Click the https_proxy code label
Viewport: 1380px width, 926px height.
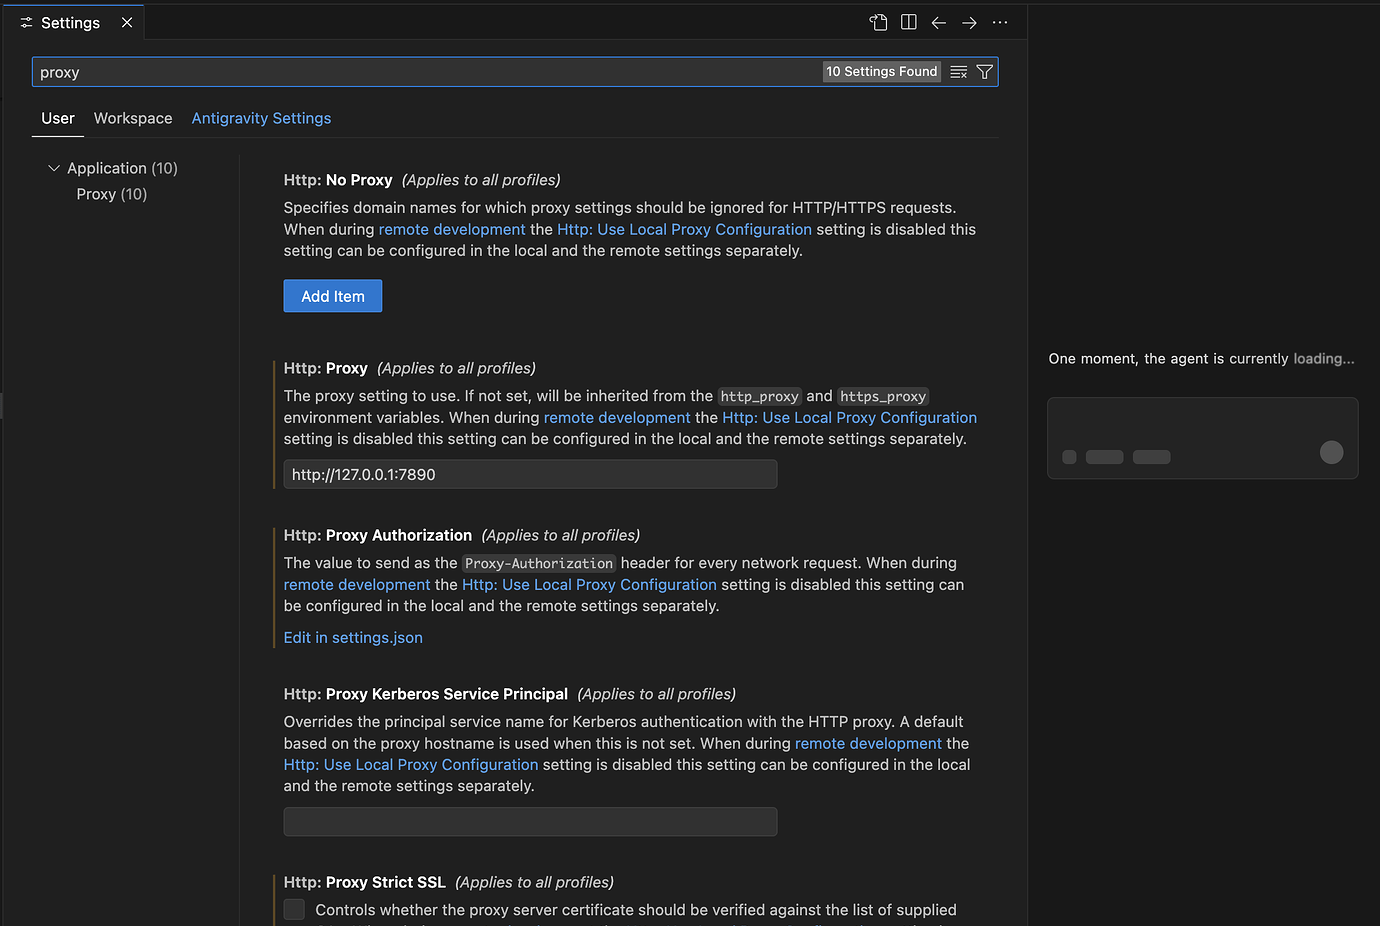click(x=883, y=396)
